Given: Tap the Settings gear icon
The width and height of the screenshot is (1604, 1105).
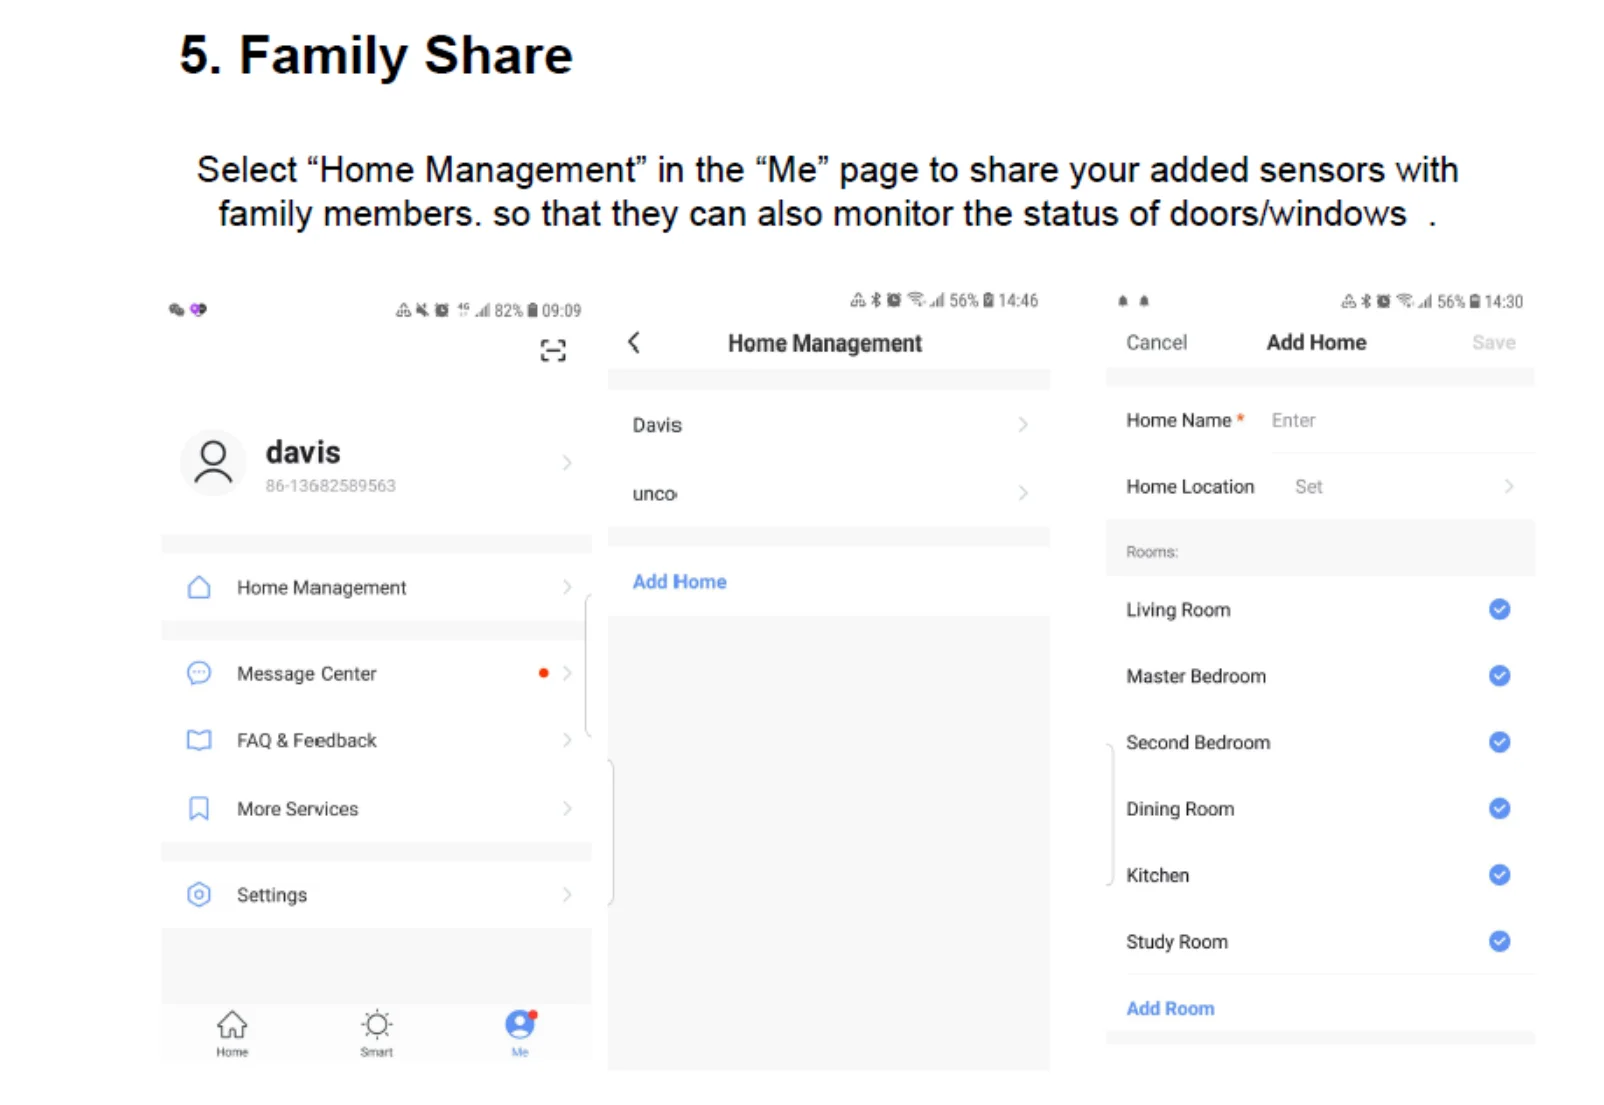Looking at the screenshot, I should pyautogui.click(x=199, y=894).
